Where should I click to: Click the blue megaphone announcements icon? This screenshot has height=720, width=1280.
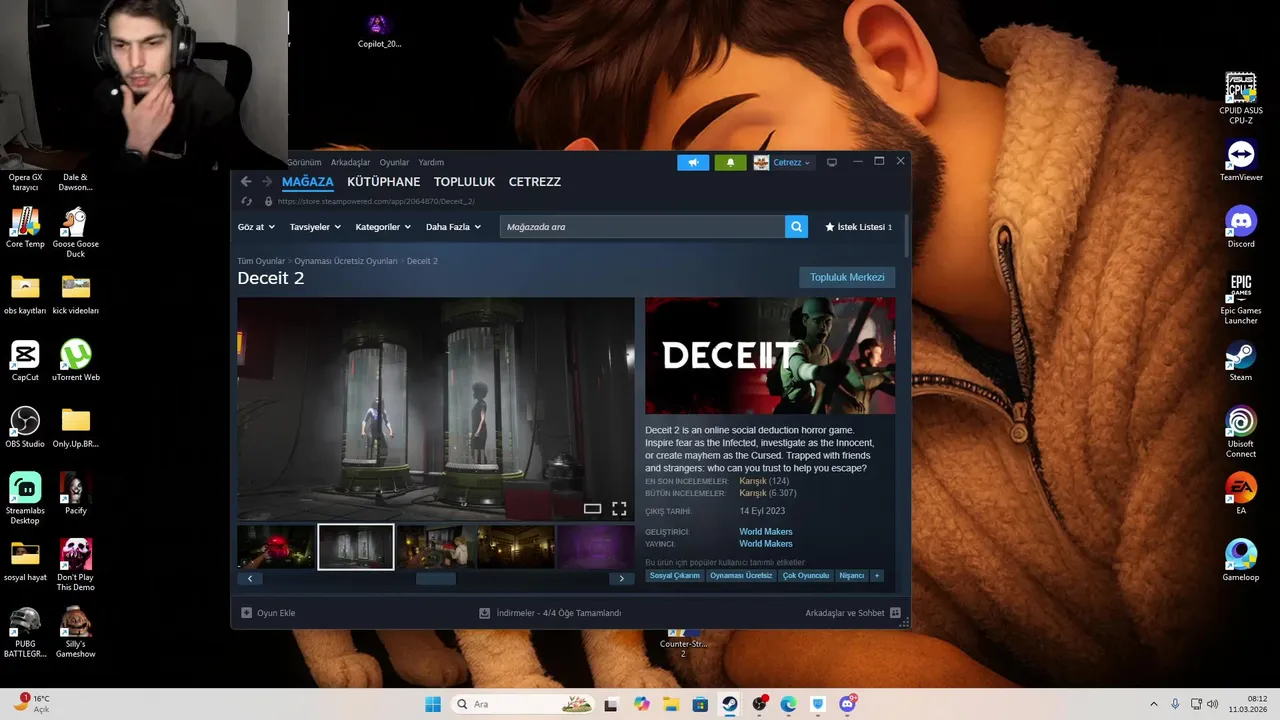(693, 162)
